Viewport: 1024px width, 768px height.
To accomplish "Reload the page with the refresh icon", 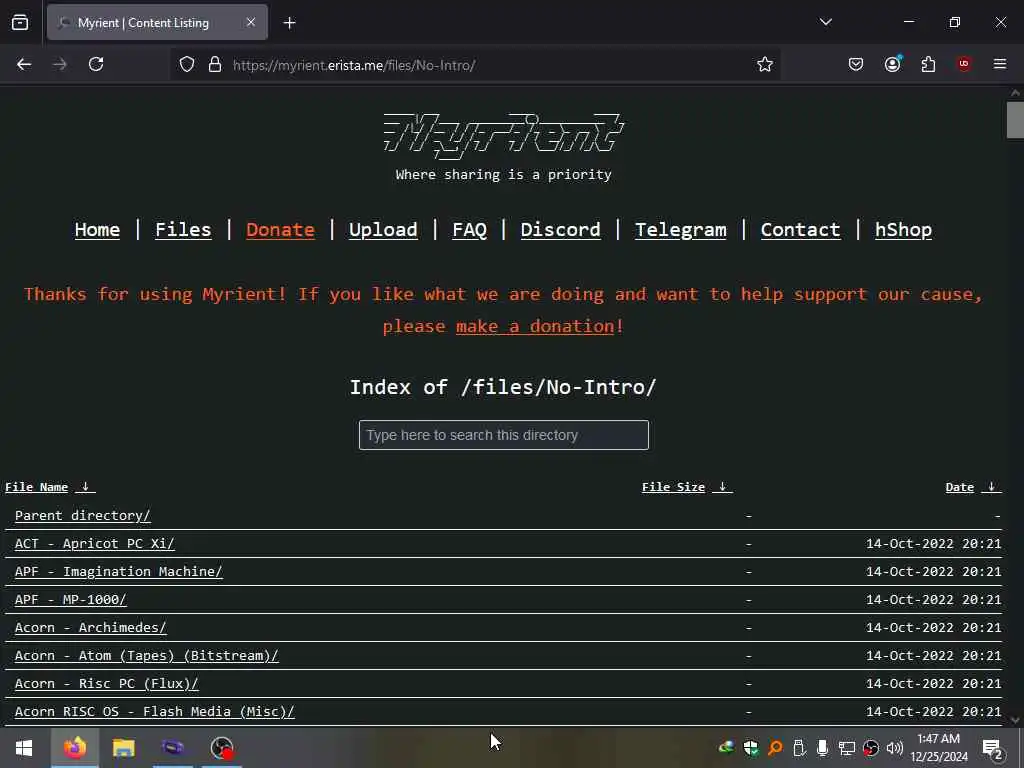I will click(96, 65).
